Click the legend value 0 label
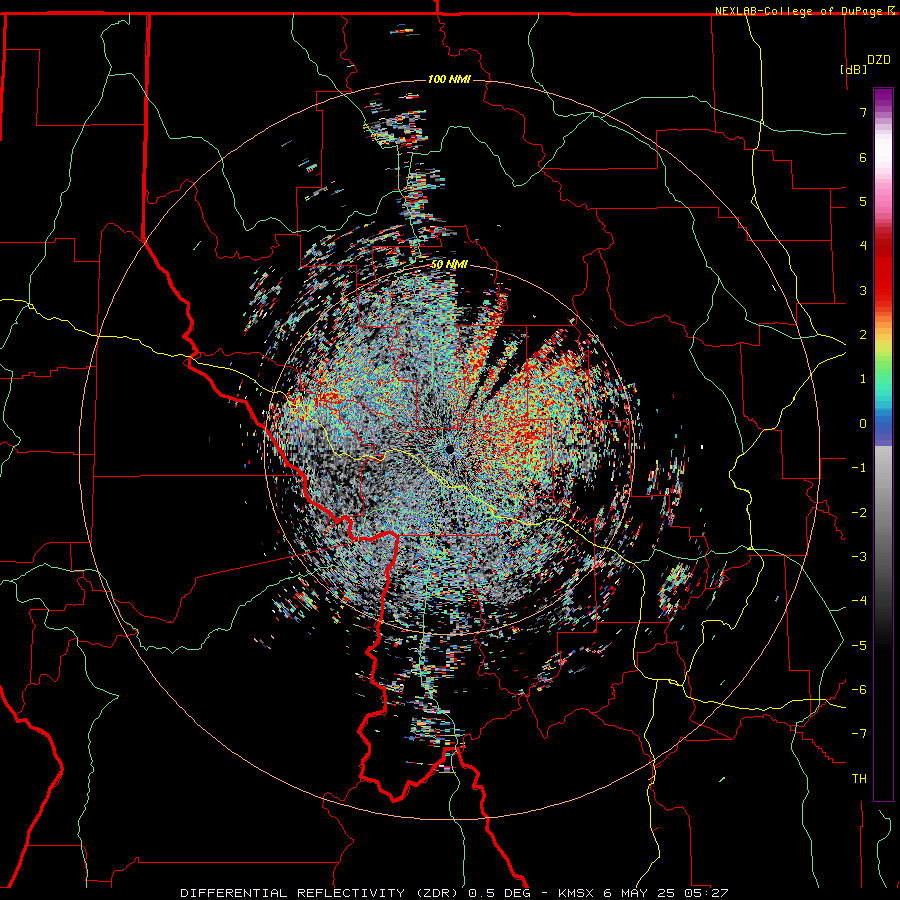 tap(863, 424)
